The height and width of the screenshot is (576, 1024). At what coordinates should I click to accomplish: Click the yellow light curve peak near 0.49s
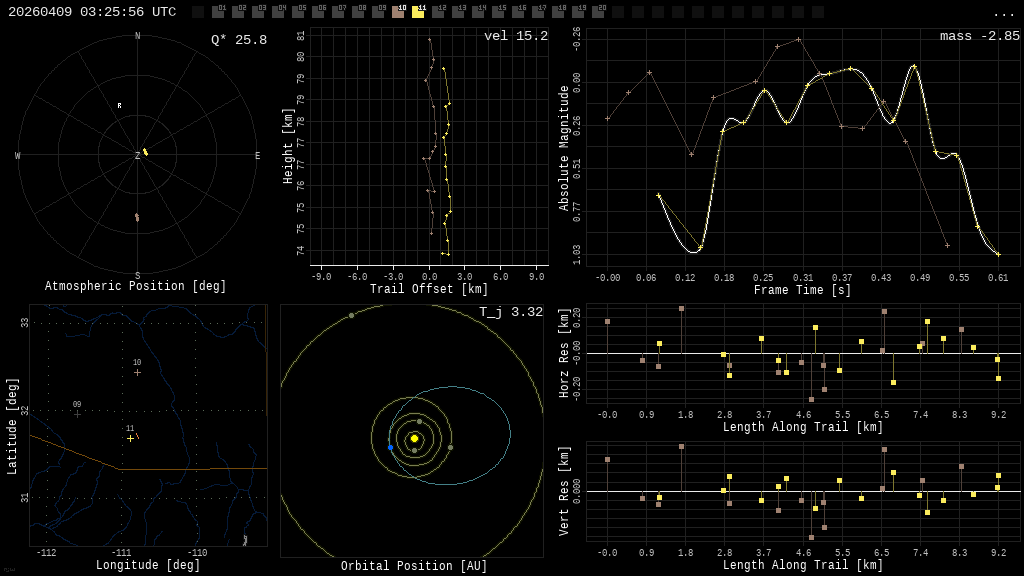coord(914,67)
